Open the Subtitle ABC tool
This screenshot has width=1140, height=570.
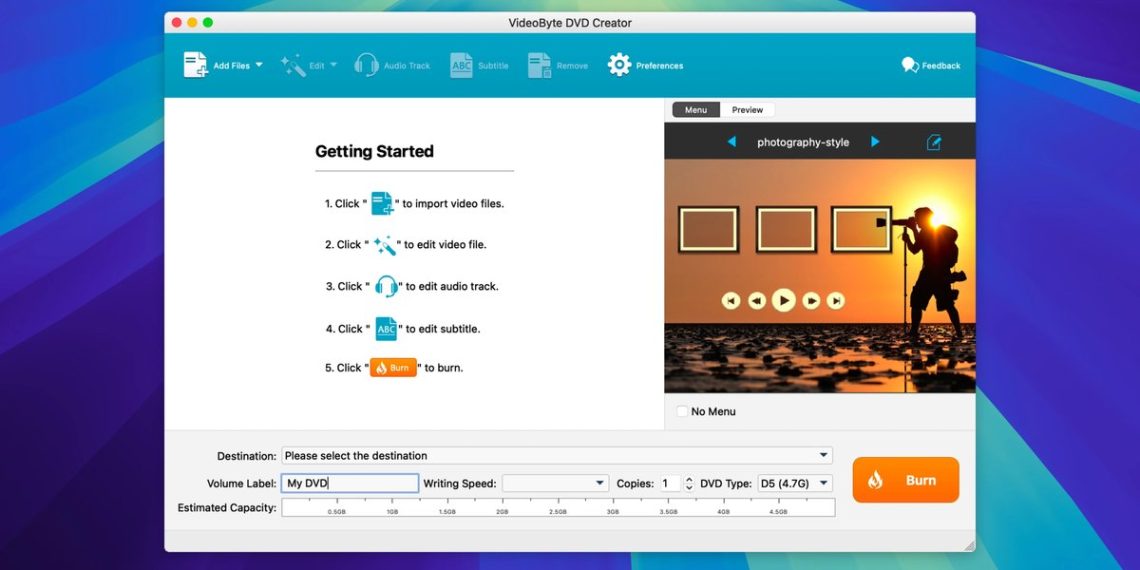461,65
